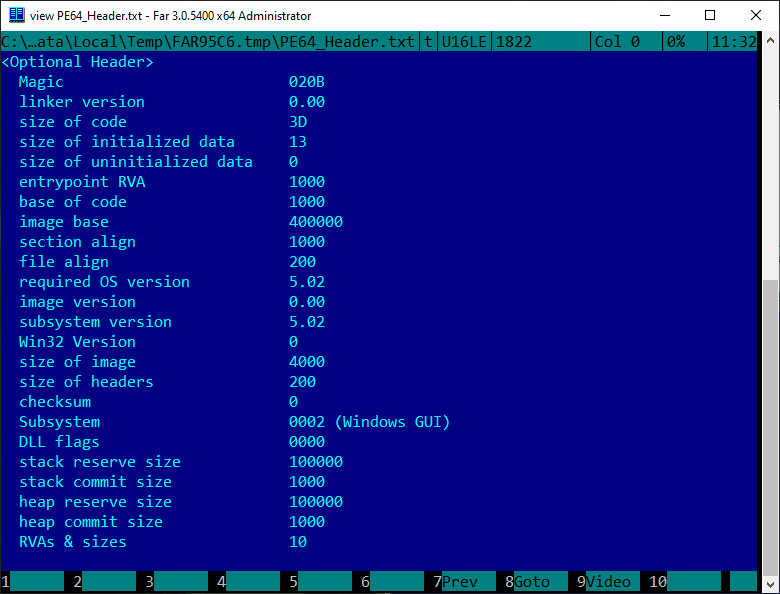Click the image base value 400000

pos(316,222)
